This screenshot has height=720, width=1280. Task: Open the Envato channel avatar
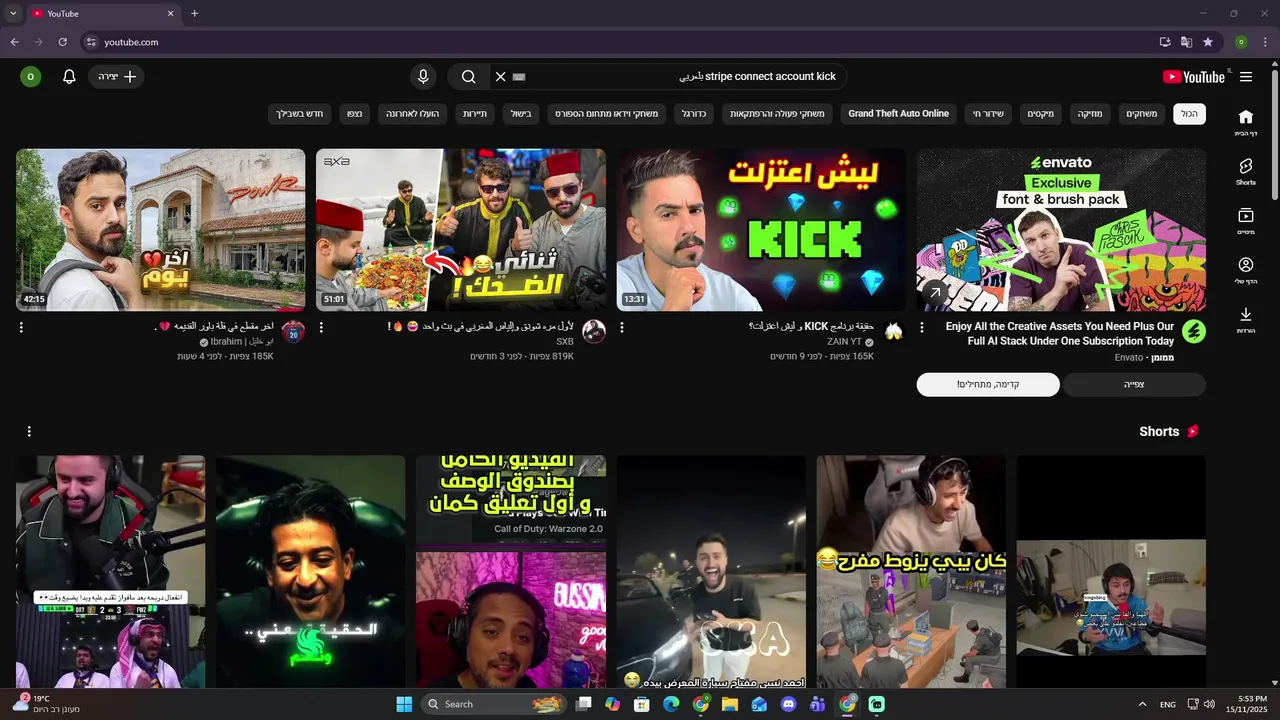[1193, 331]
